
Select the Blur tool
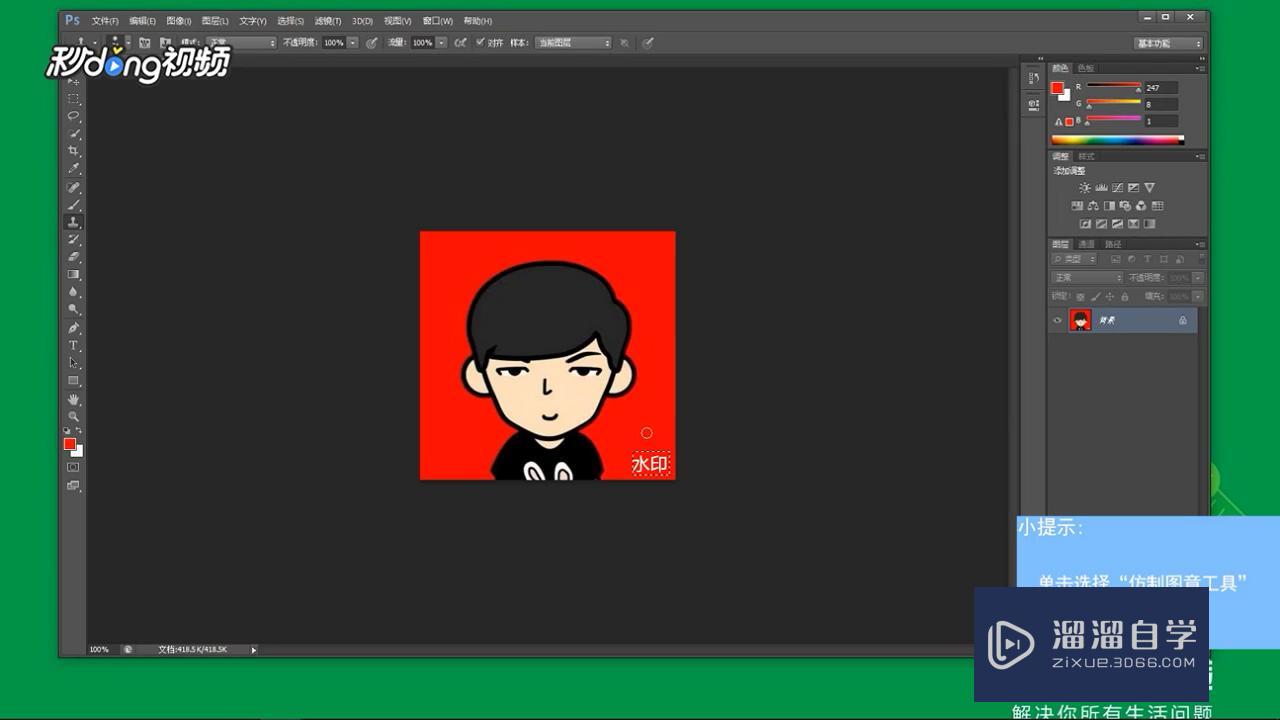(73, 292)
